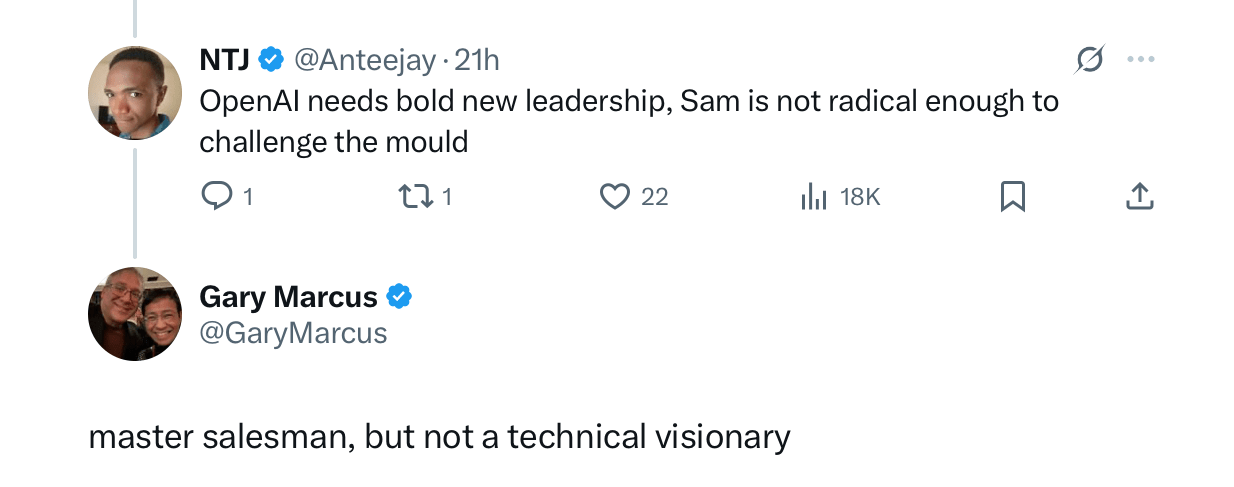Visit the @Anteejay handle link
The height and width of the screenshot is (487, 1234).
(x=365, y=60)
